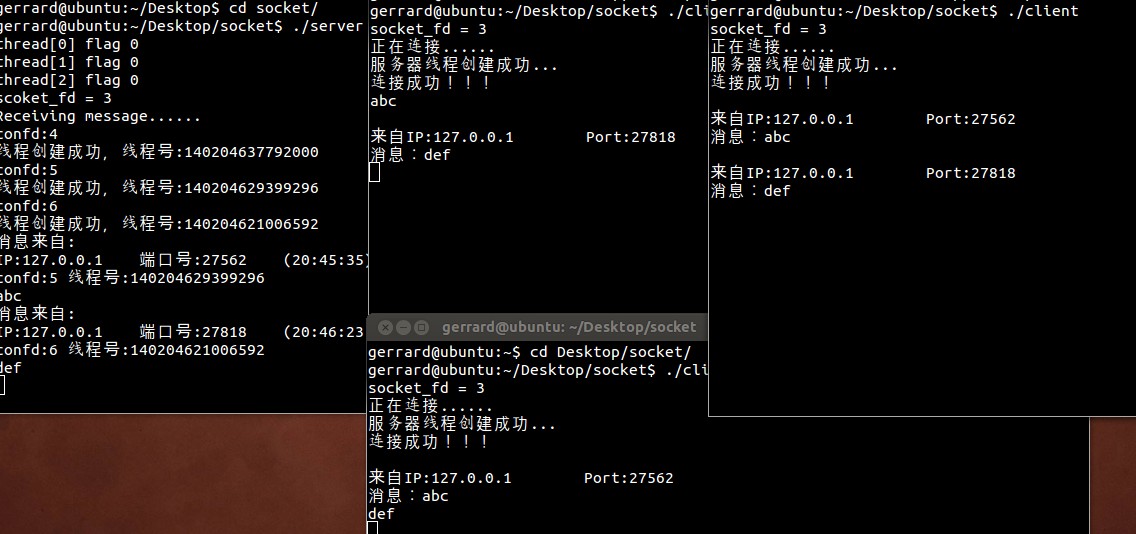Click the title bar text 'gerrard@ubuntu: ~/Desktop/socket'

pos(569,328)
